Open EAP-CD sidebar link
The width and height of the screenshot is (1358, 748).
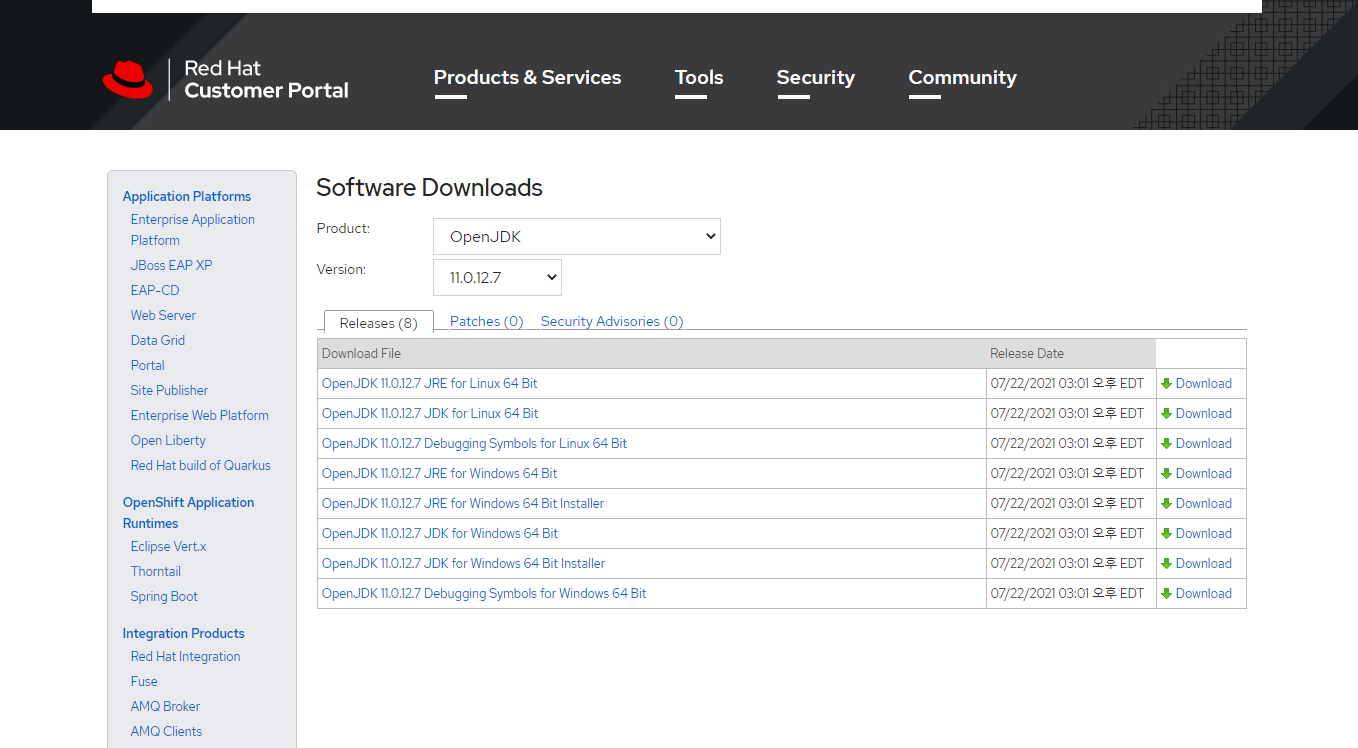pos(155,291)
